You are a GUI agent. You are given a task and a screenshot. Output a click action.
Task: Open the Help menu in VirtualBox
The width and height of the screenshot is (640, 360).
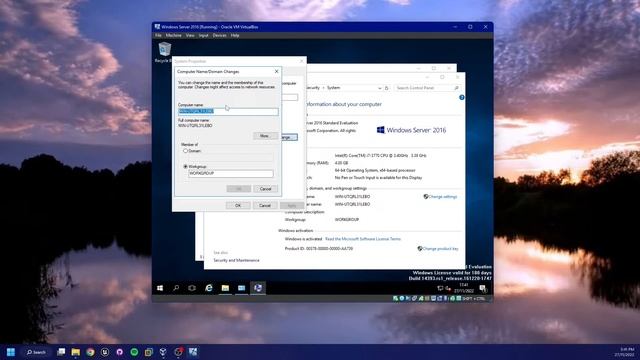tap(235, 36)
